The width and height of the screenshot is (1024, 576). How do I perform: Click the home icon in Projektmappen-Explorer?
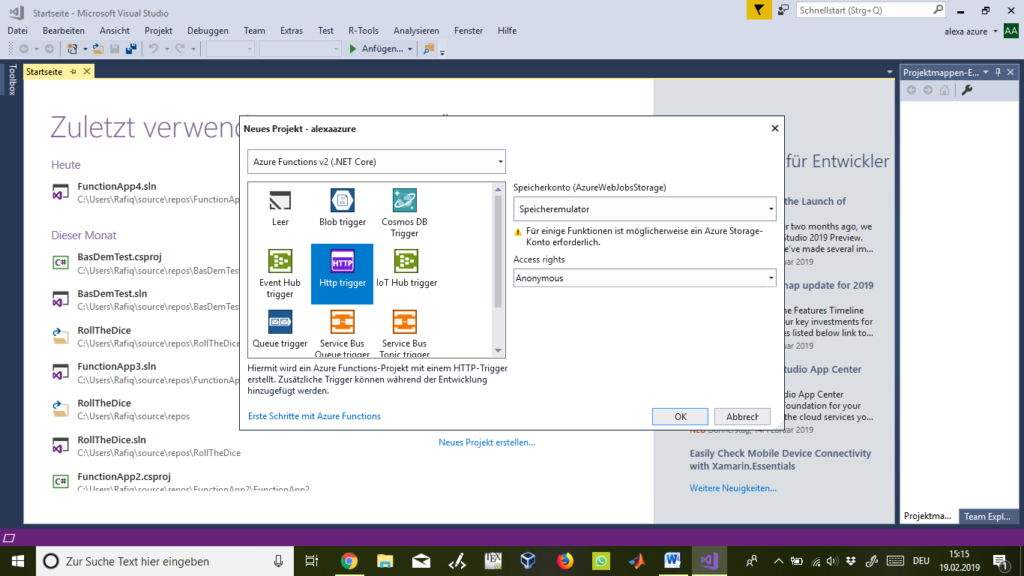coord(944,90)
